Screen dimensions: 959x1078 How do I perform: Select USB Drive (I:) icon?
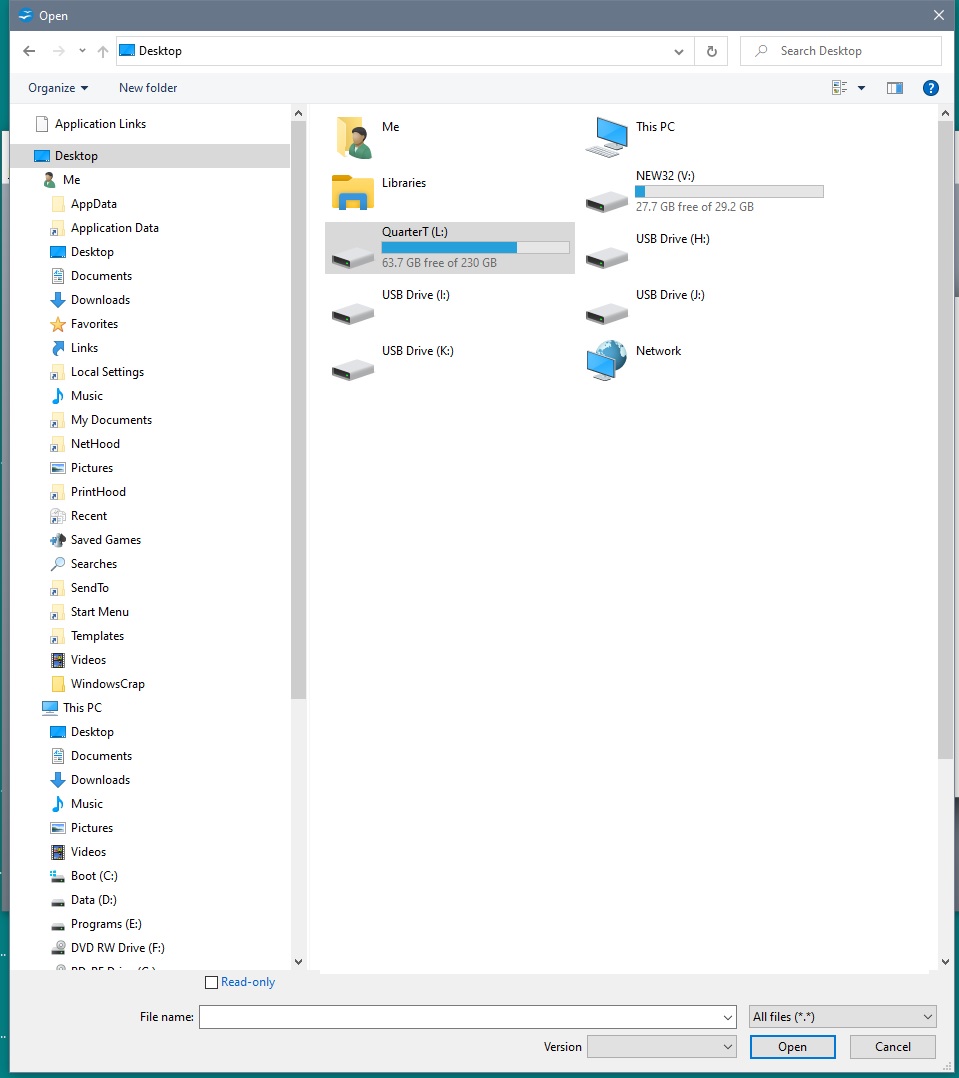[x=353, y=314]
